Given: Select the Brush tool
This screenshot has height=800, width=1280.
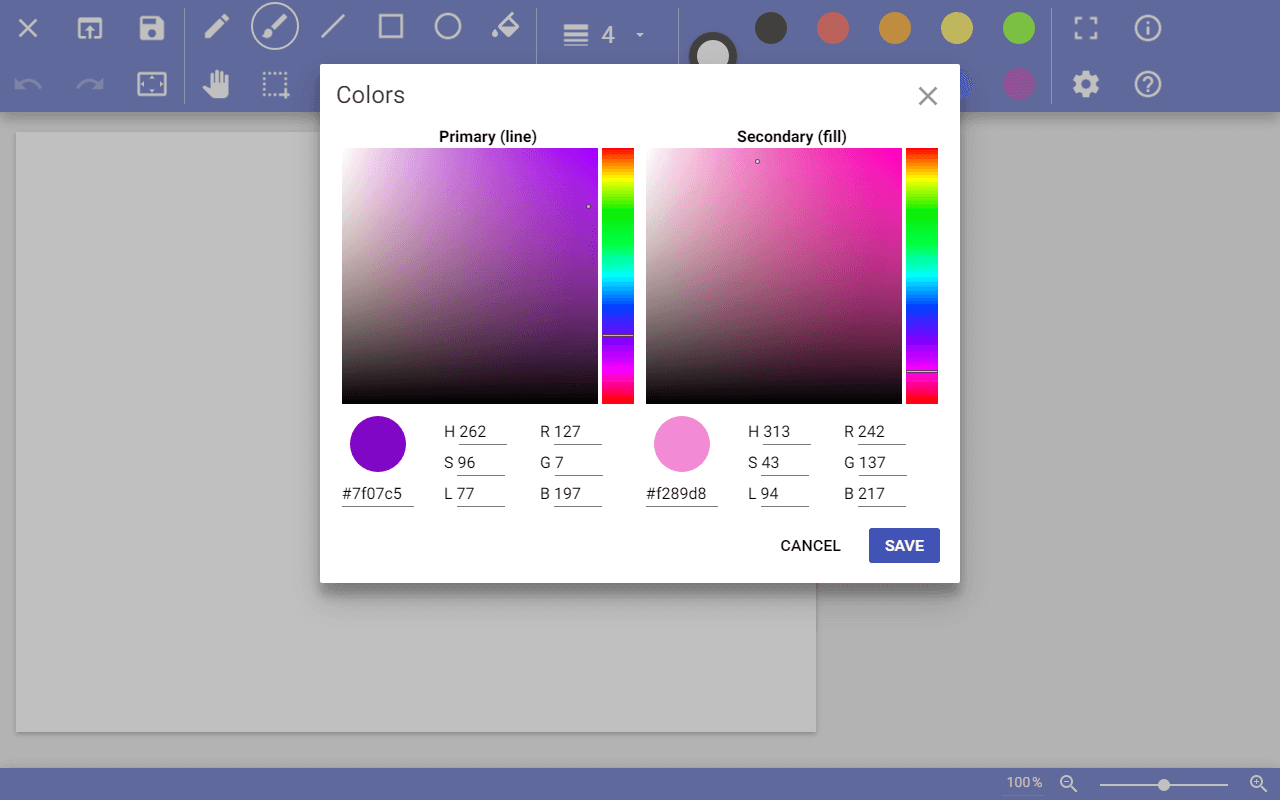Looking at the screenshot, I should 275,28.
